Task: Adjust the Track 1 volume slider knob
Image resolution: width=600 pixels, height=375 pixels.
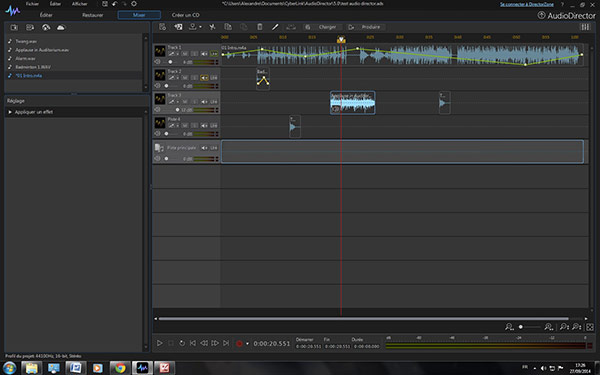Action: (x=170, y=62)
